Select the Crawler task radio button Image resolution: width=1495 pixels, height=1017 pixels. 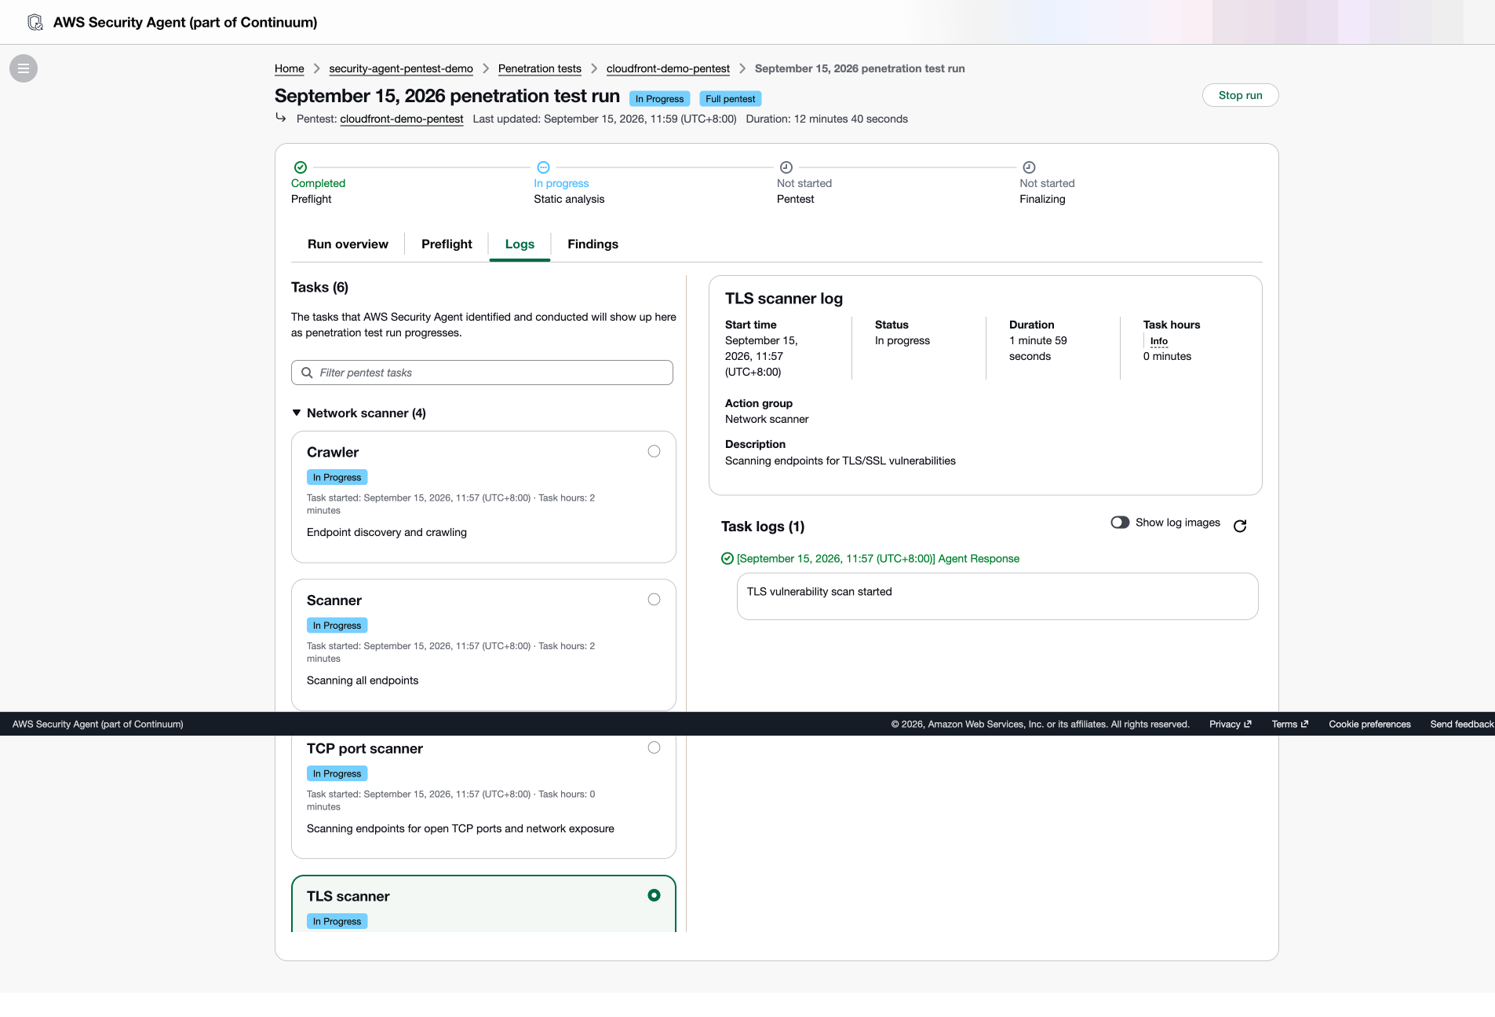(654, 451)
